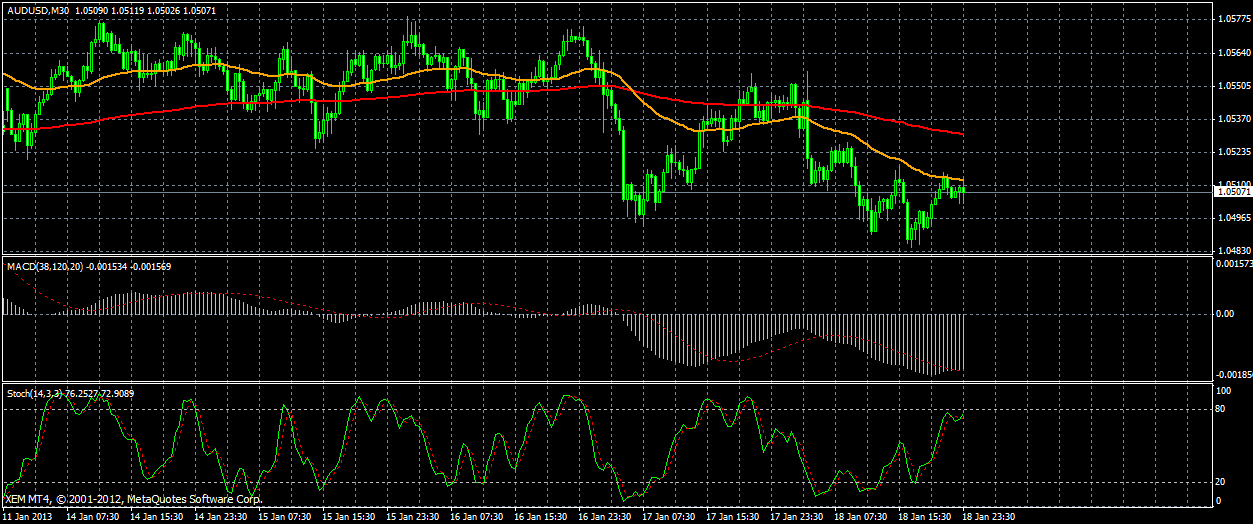
Task: Click the 15 Jan 07:30 time label
Action: tap(284, 516)
